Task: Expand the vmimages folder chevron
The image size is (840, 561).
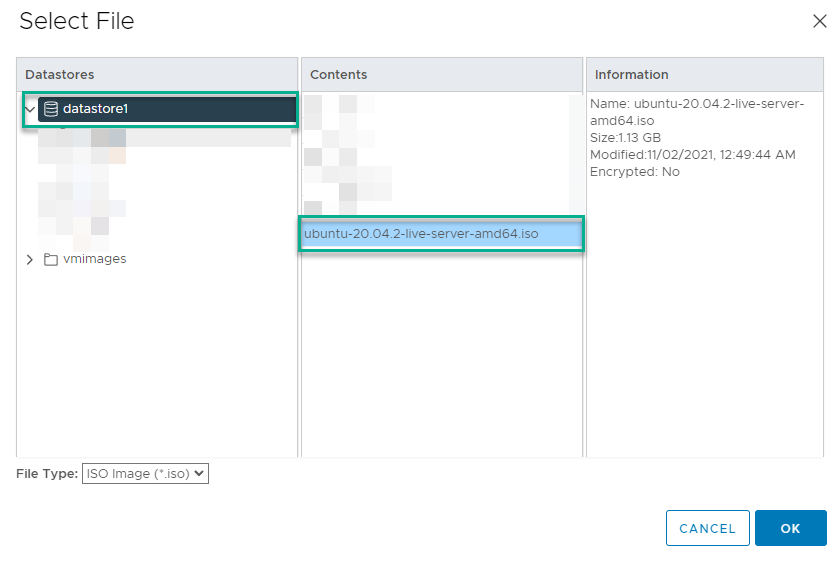Action: (x=30, y=259)
